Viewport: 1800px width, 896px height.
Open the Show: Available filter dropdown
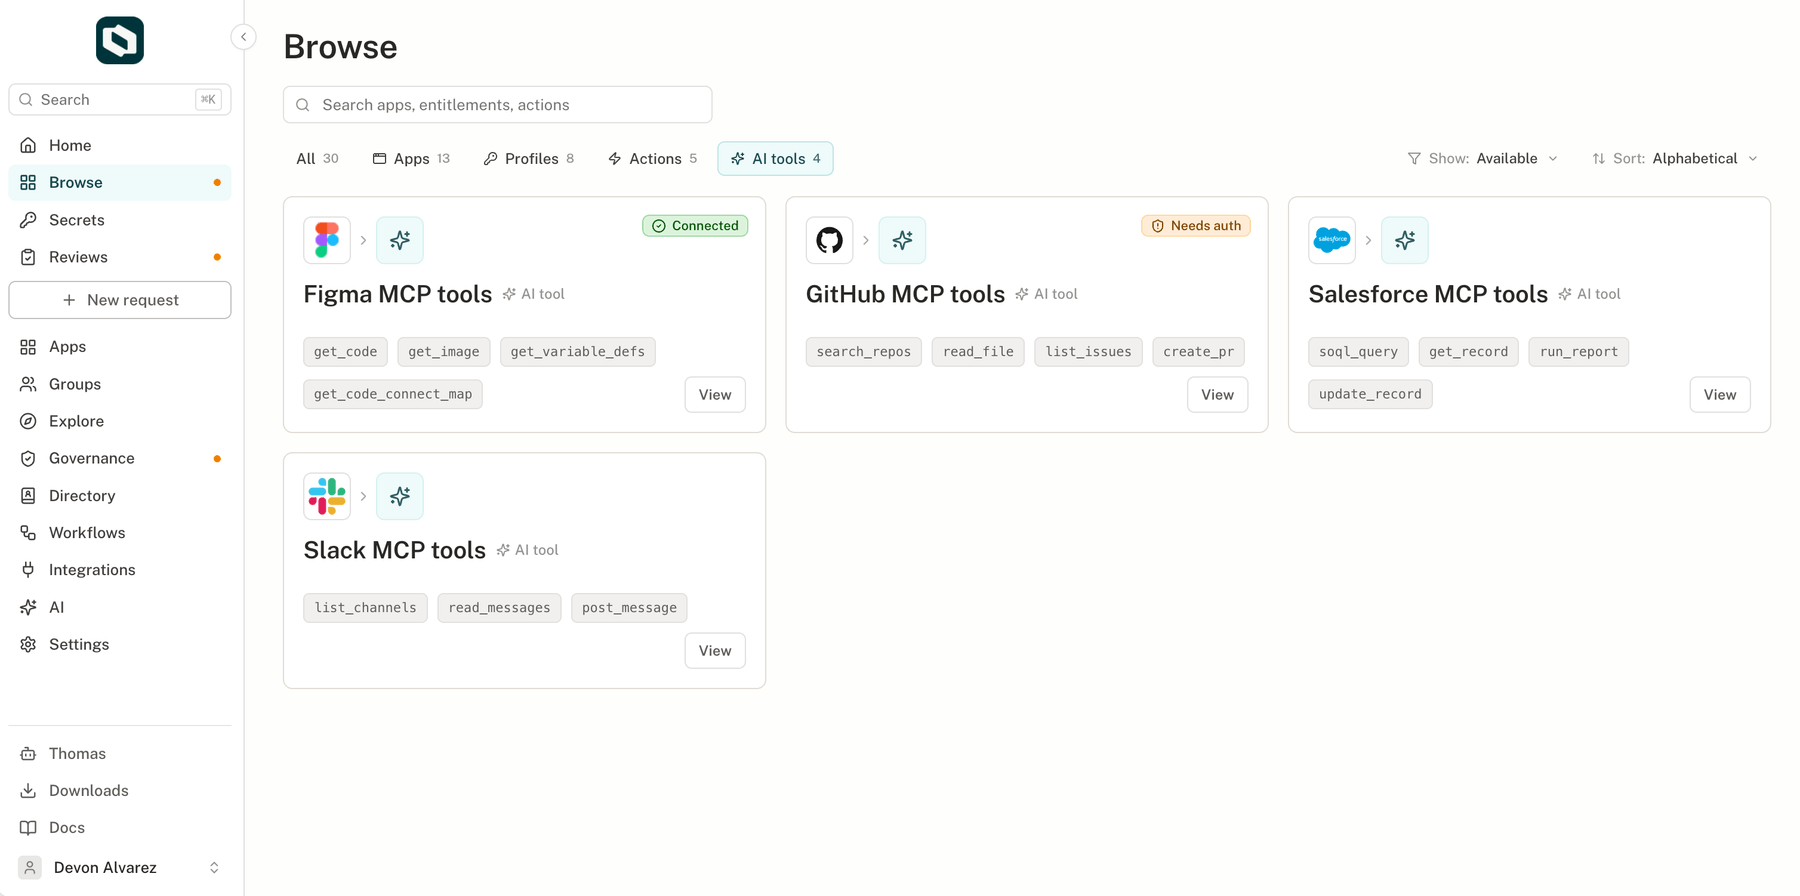click(1482, 159)
